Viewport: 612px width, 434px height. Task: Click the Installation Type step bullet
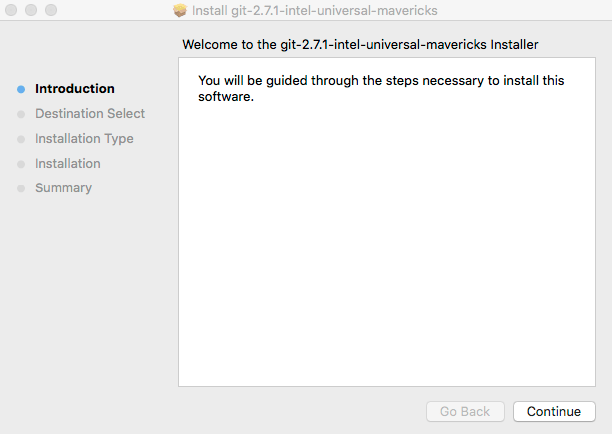(x=21, y=139)
